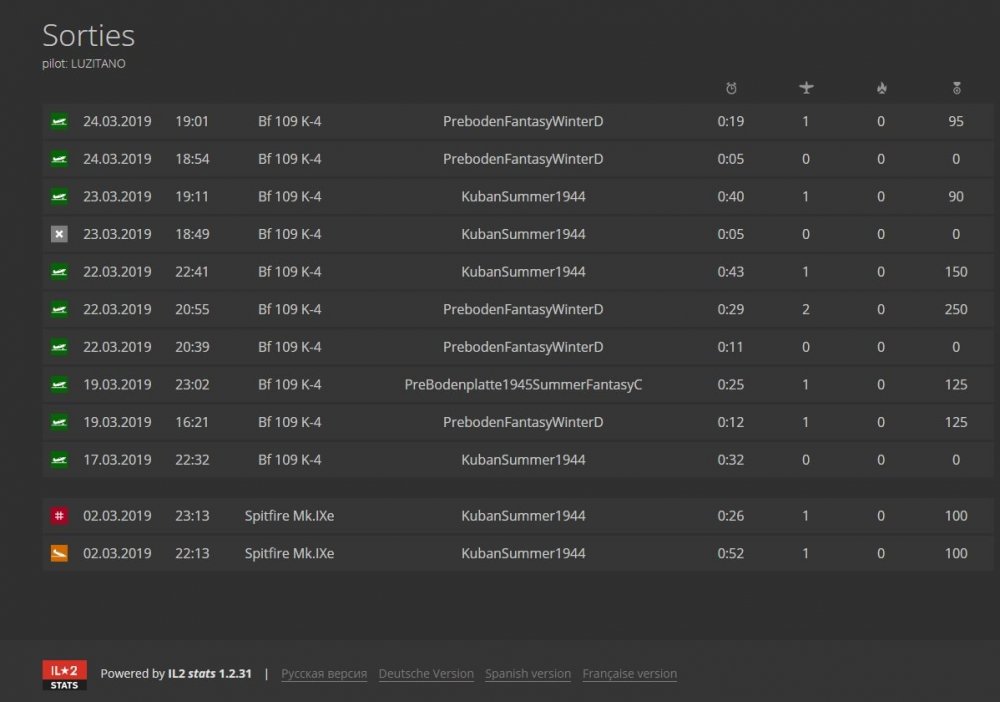
Task: Click the time 23:02 cell
Action: click(x=192, y=384)
